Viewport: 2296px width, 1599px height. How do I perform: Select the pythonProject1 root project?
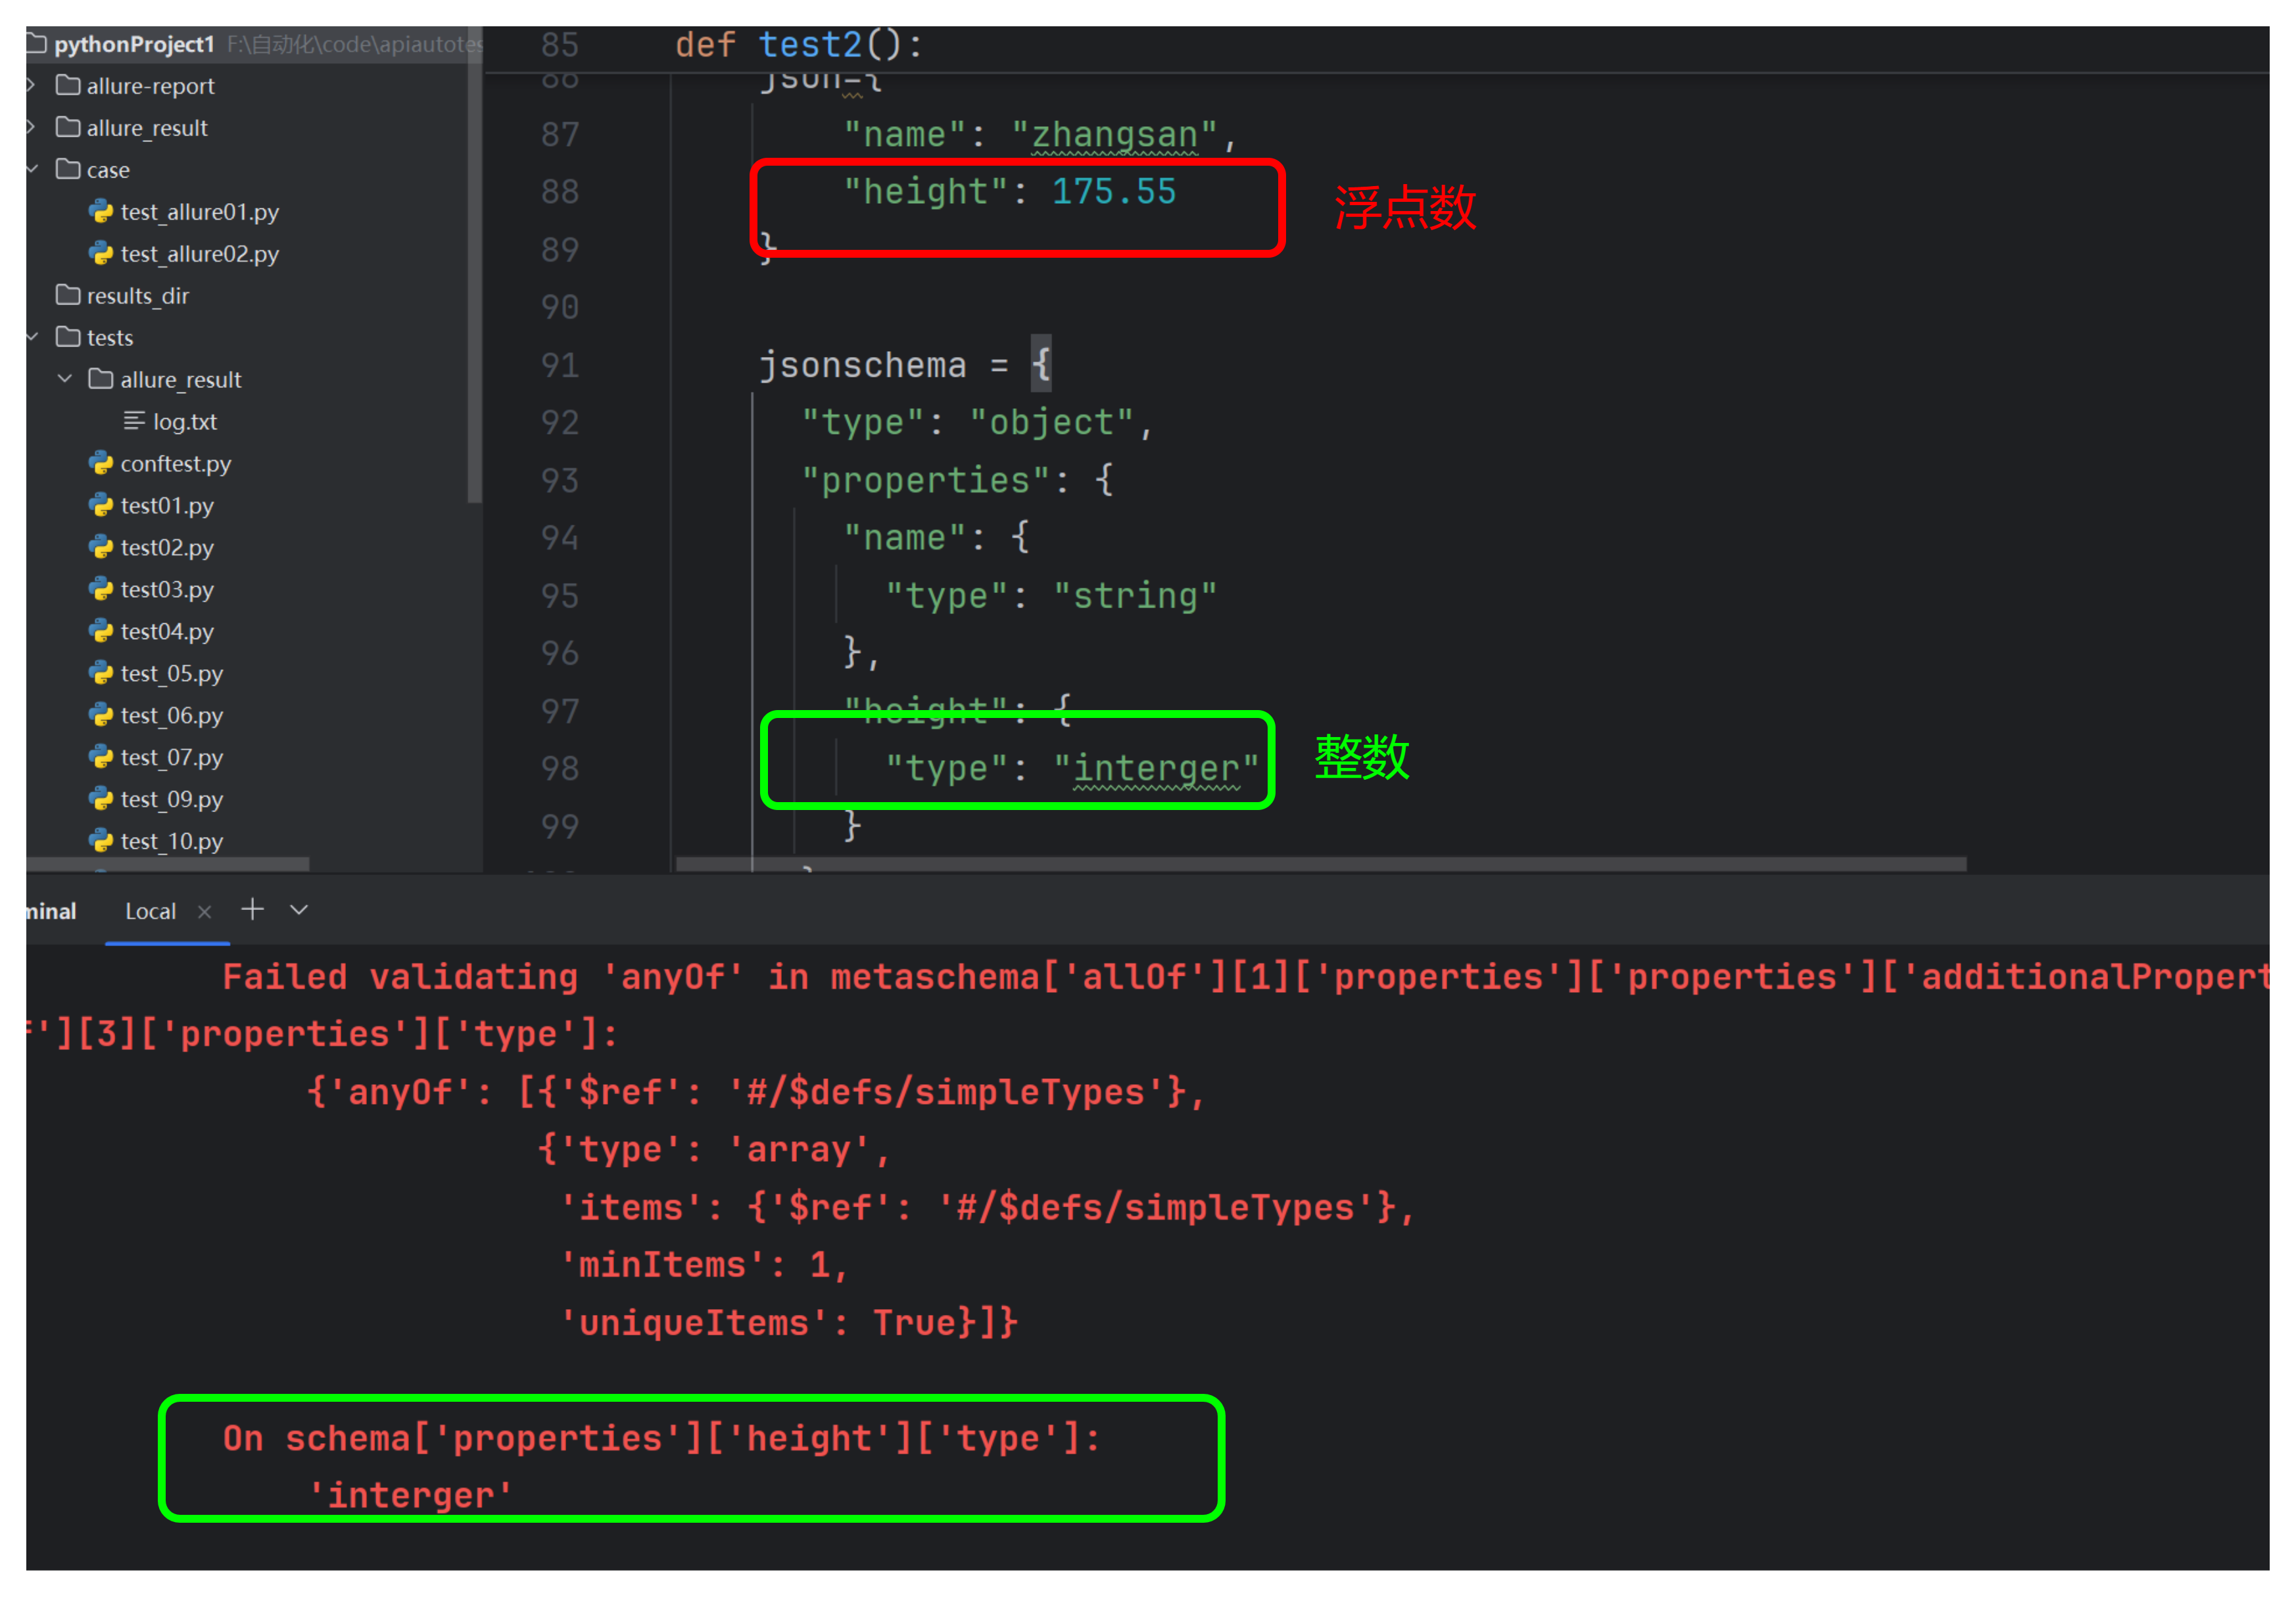(134, 44)
